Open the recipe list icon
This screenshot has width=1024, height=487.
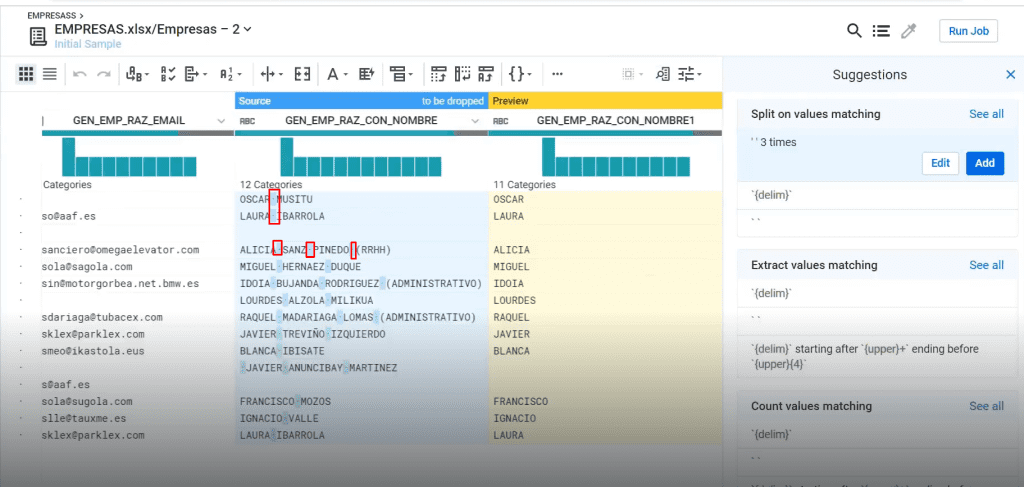(881, 31)
